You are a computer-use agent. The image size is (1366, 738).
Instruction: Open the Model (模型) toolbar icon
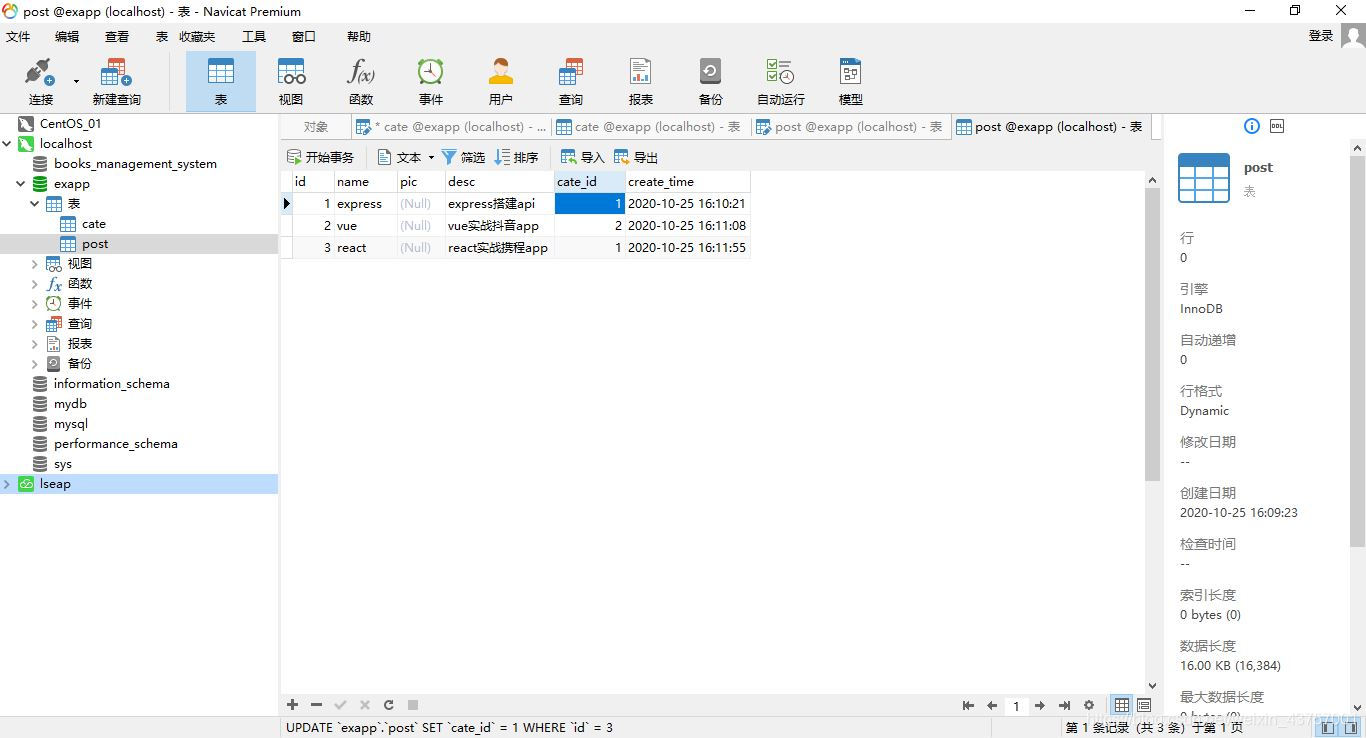click(x=851, y=82)
